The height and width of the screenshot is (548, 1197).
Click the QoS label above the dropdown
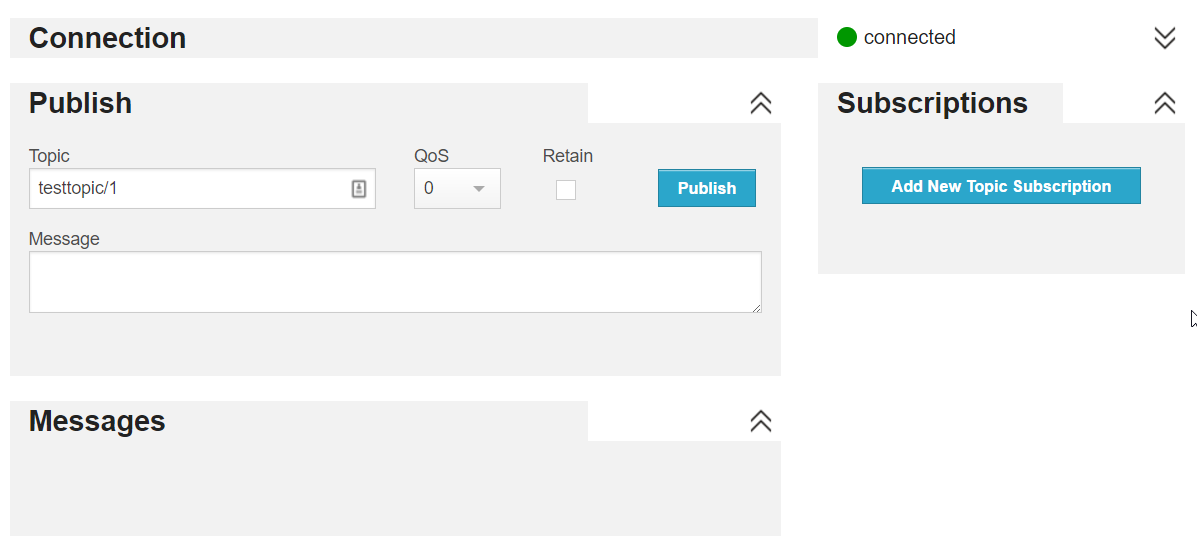[432, 156]
